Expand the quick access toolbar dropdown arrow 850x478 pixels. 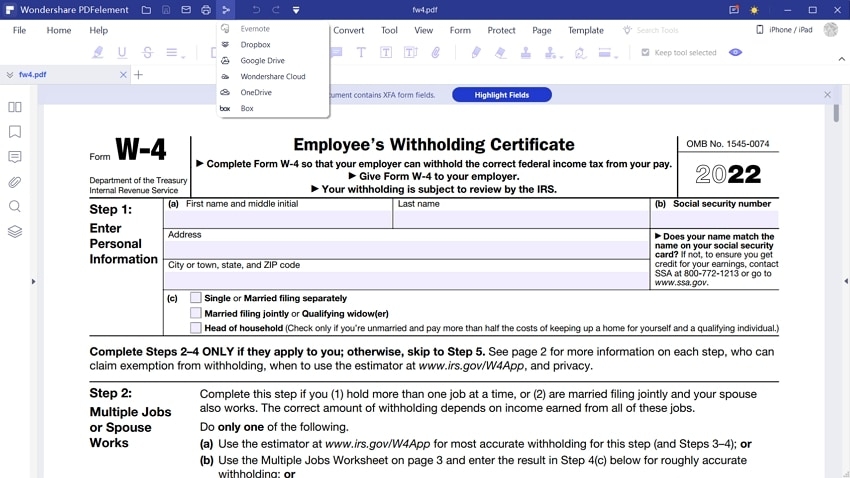click(296, 10)
